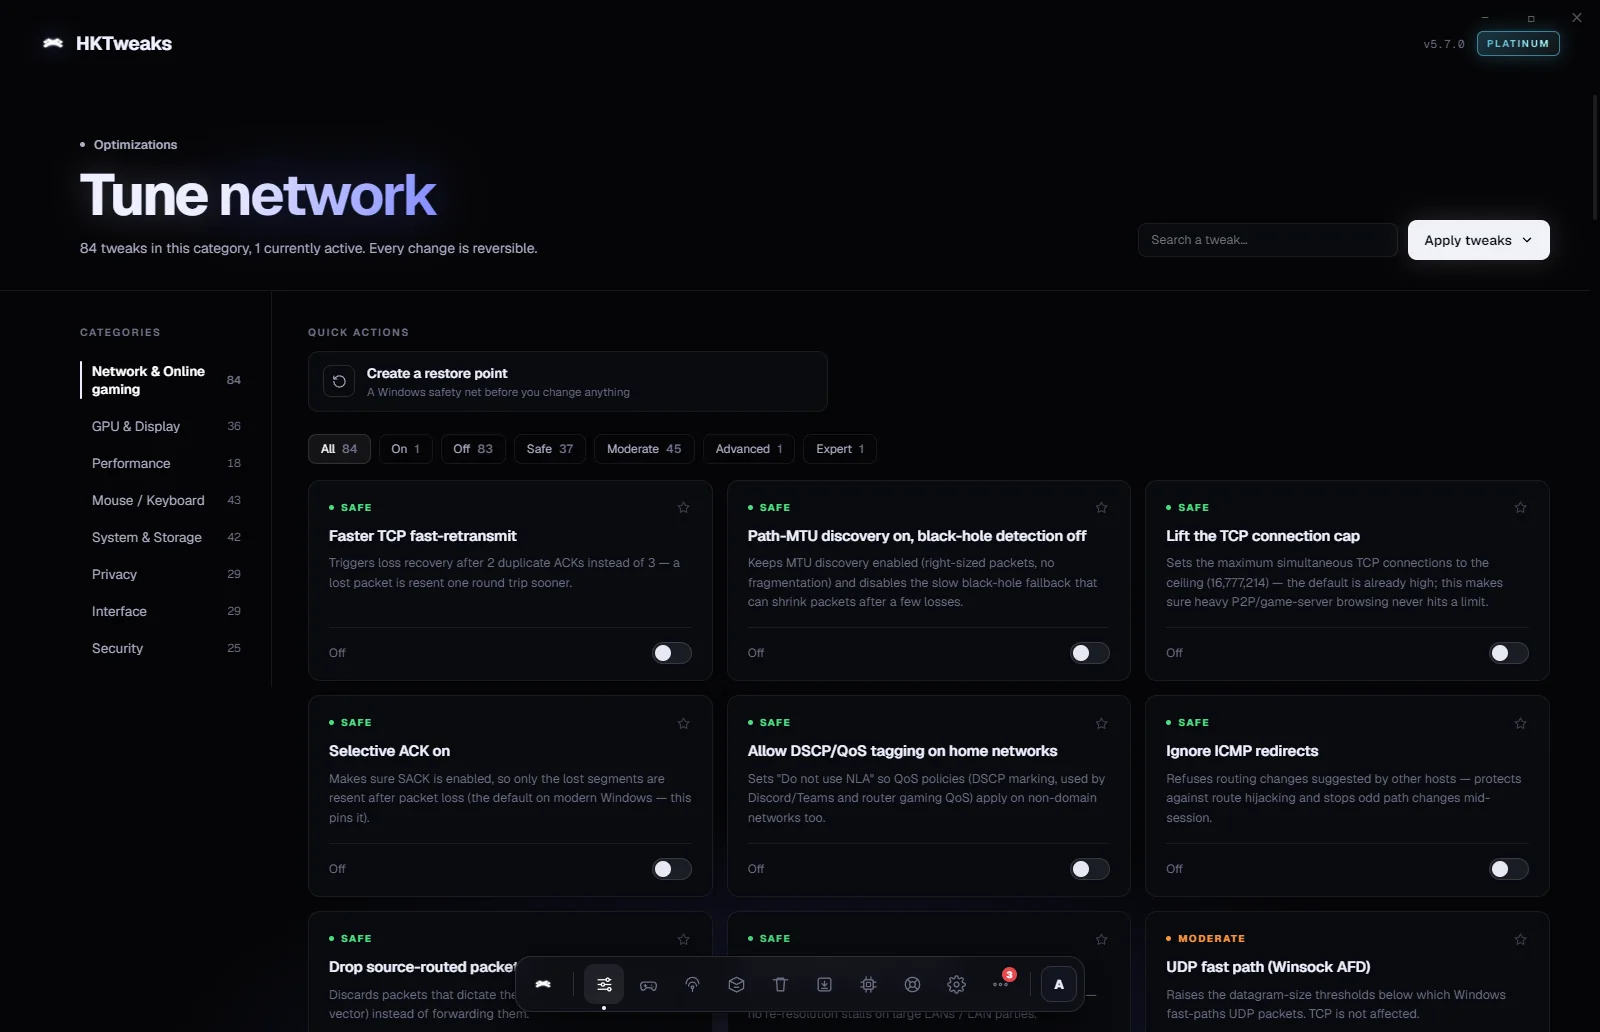1600x1032 pixels.
Task: Star the Path-MTU discovery tweak
Action: (x=1102, y=508)
